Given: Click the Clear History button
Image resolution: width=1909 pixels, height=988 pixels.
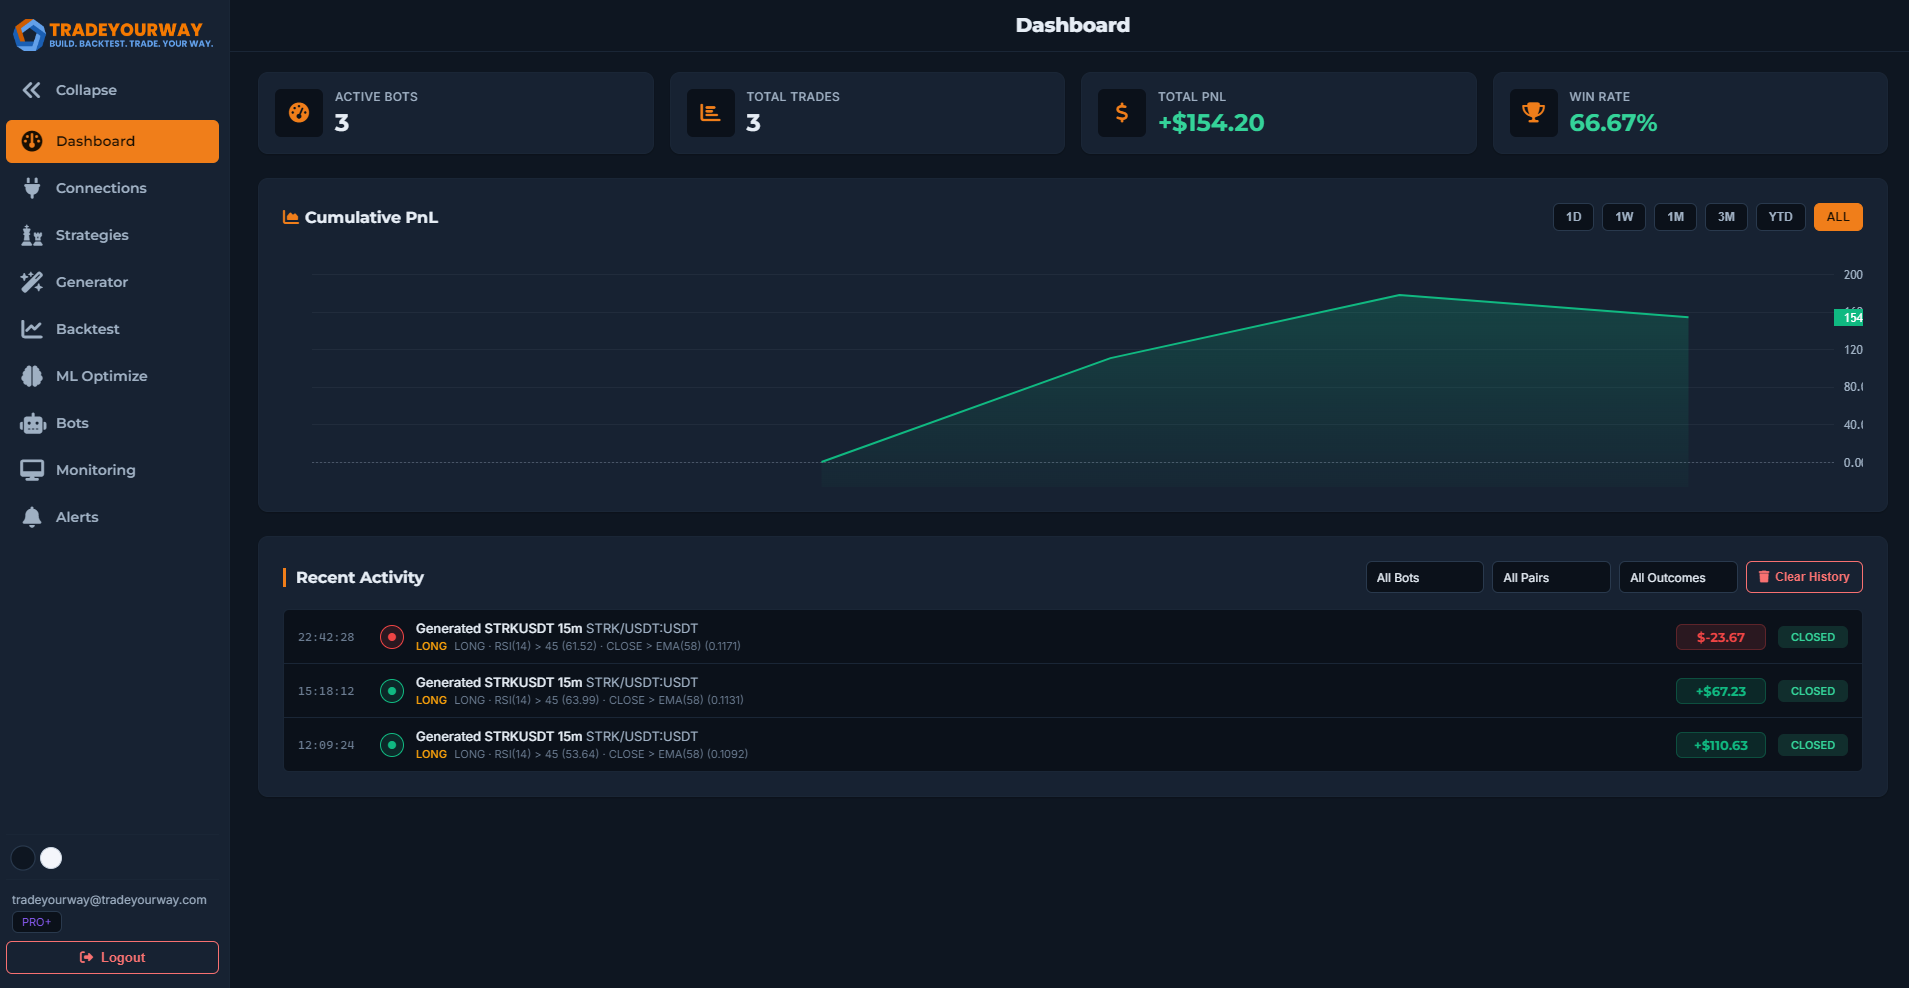Looking at the screenshot, I should [x=1804, y=577].
